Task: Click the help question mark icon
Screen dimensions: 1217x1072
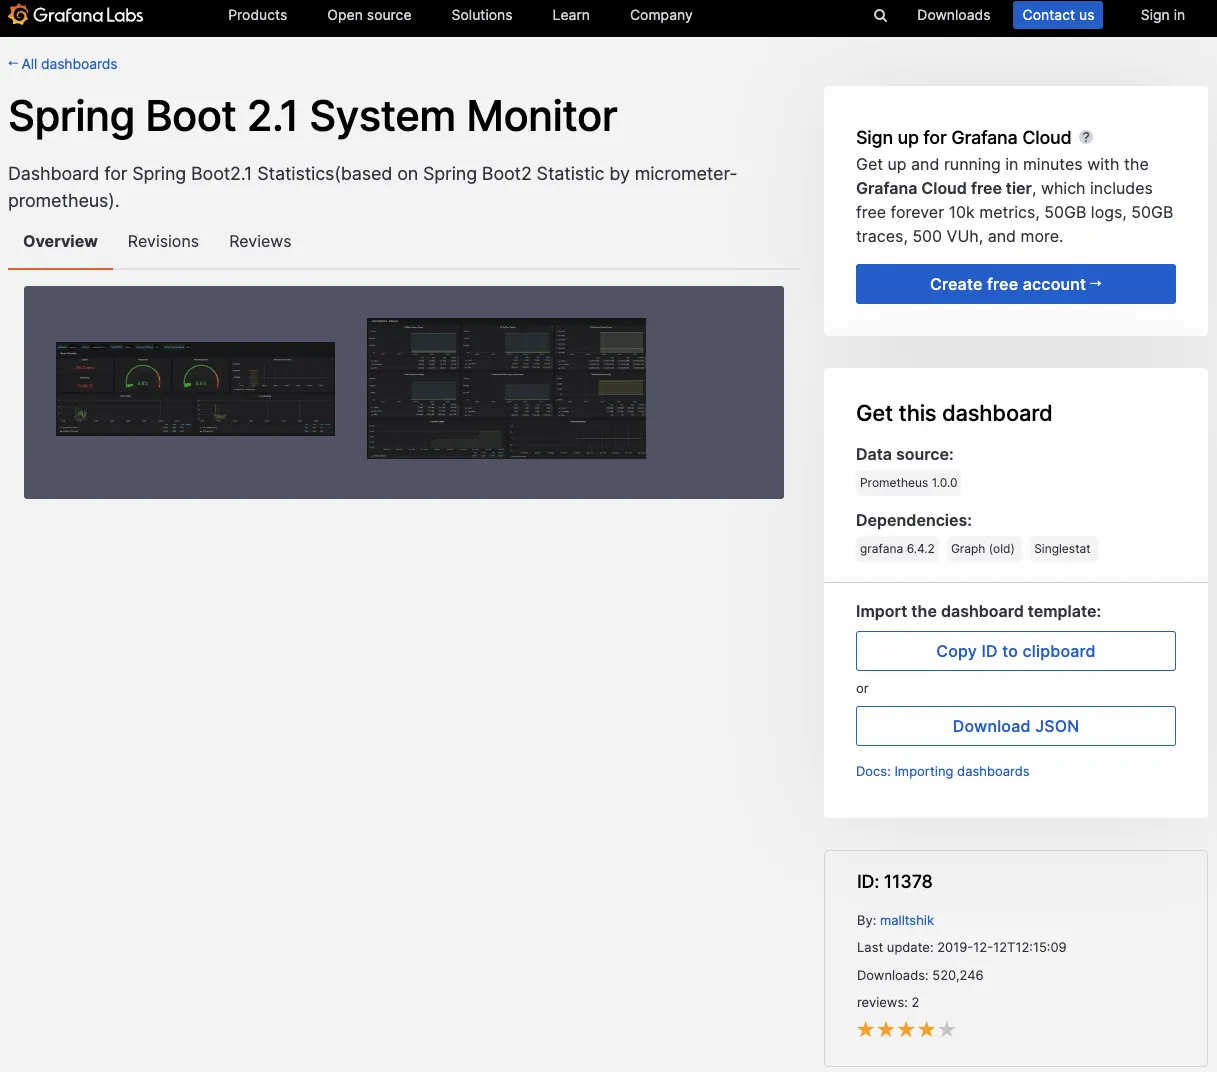Action: (x=1086, y=137)
